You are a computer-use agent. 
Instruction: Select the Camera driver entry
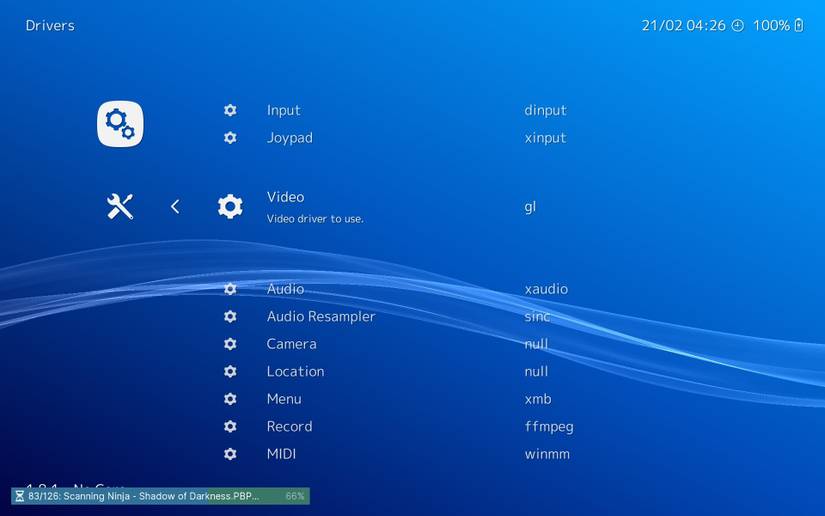coord(291,344)
